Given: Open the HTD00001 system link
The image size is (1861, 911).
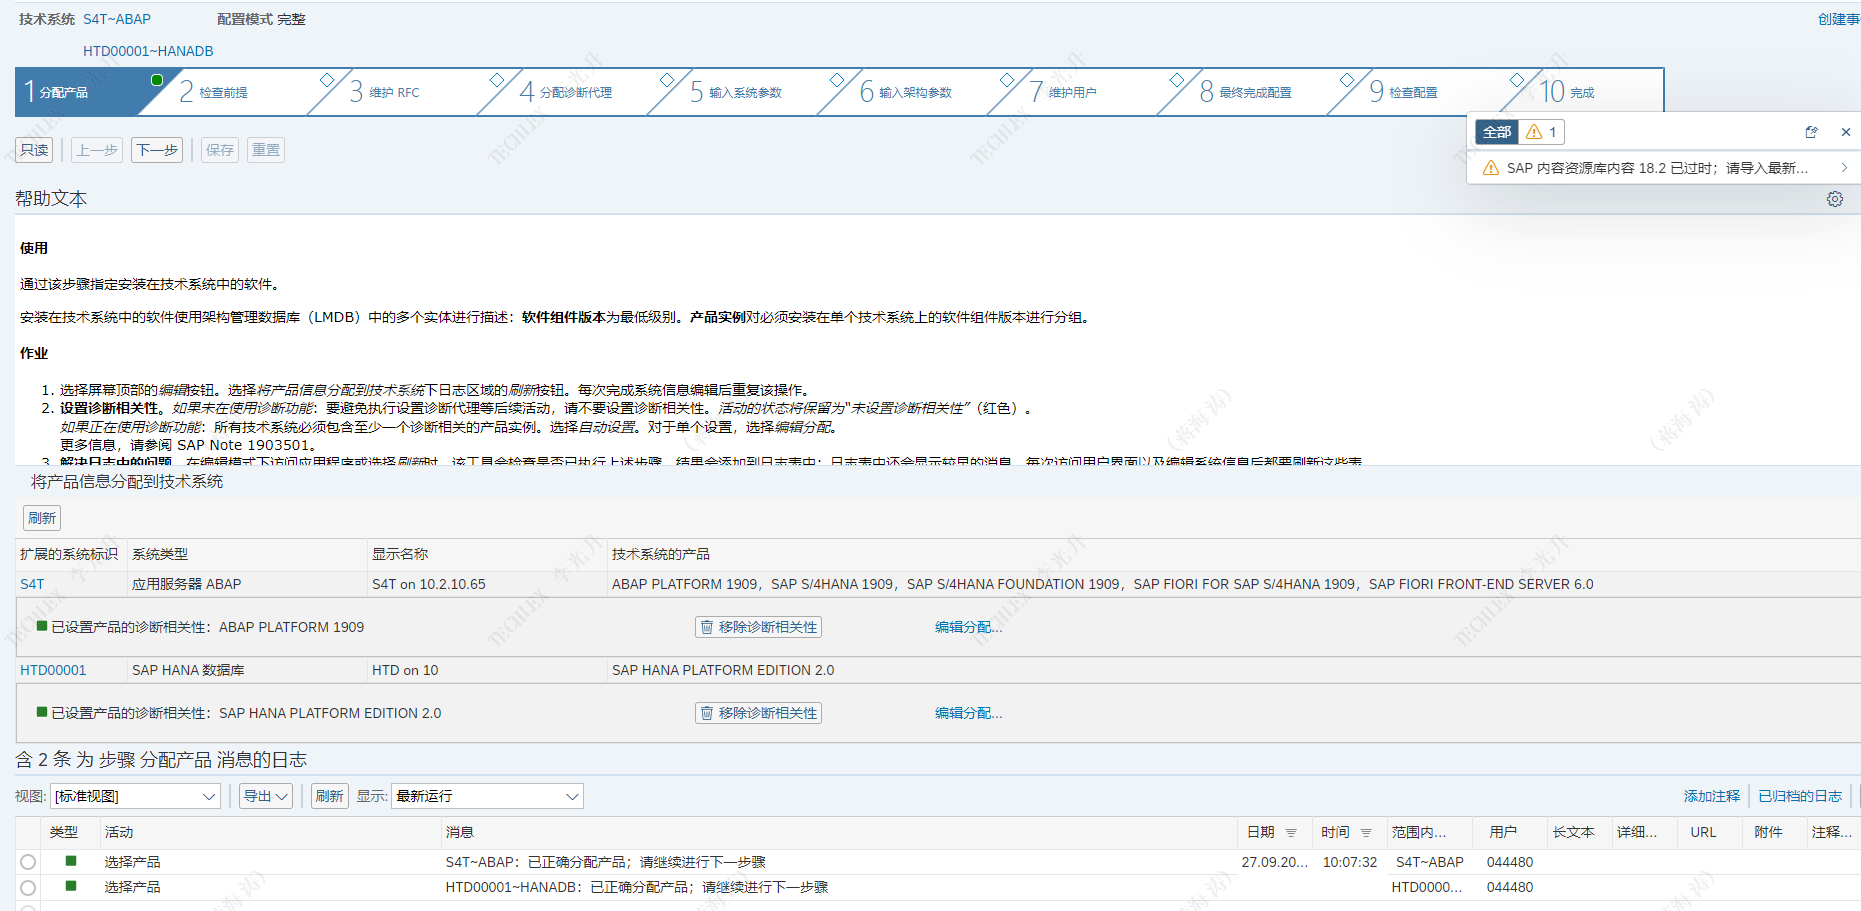Looking at the screenshot, I should point(53,670).
